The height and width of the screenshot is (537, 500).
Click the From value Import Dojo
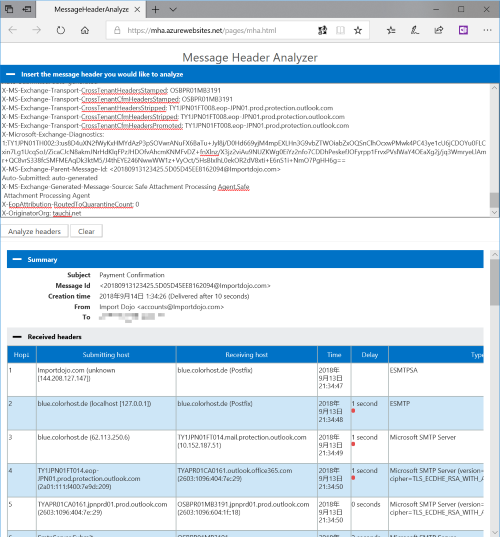(161, 307)
